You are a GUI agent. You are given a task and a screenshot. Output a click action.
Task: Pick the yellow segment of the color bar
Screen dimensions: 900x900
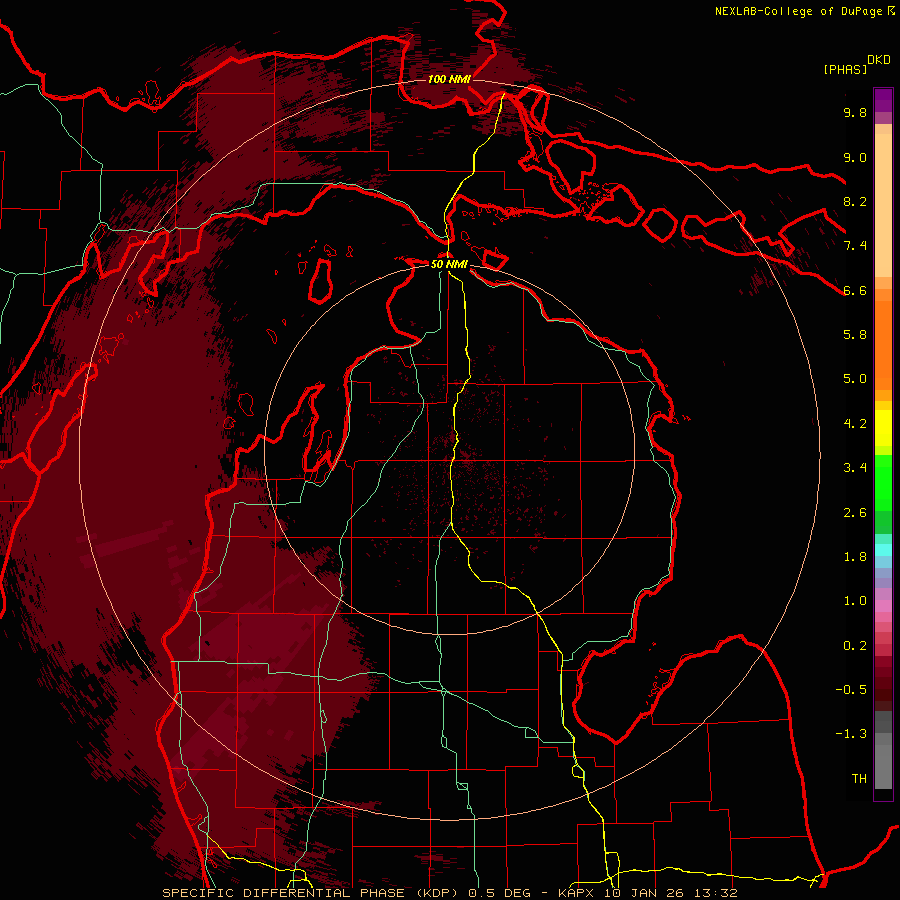pyautogui.click(x=883, y=428)
